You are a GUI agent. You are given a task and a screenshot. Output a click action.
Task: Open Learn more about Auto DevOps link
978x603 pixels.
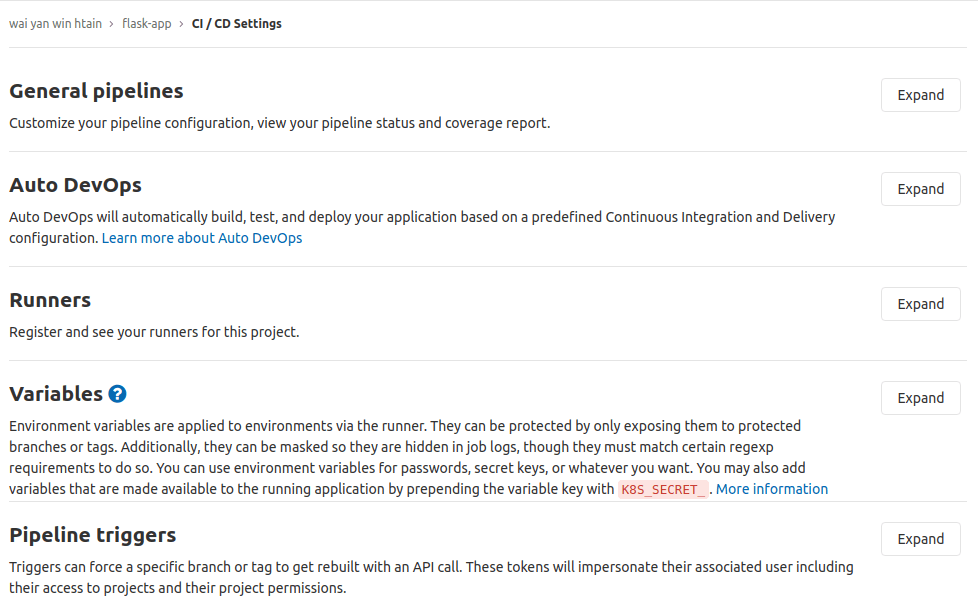tap(202, 238)
